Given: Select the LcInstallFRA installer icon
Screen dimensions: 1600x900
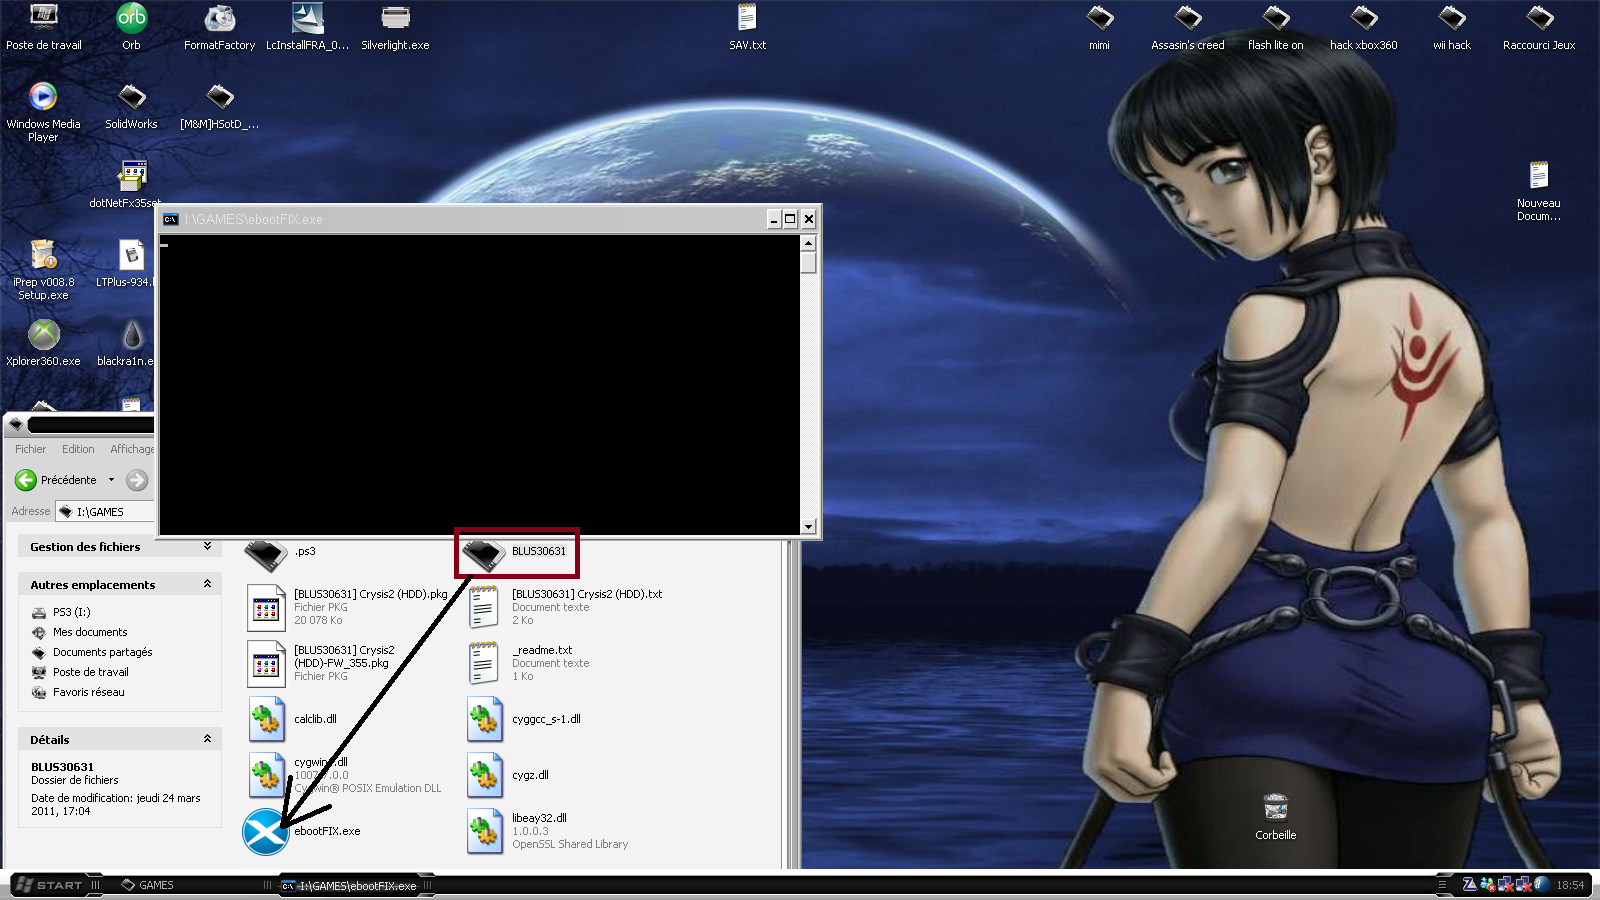Looking at the screenshot, I should (x=307, y=27).
